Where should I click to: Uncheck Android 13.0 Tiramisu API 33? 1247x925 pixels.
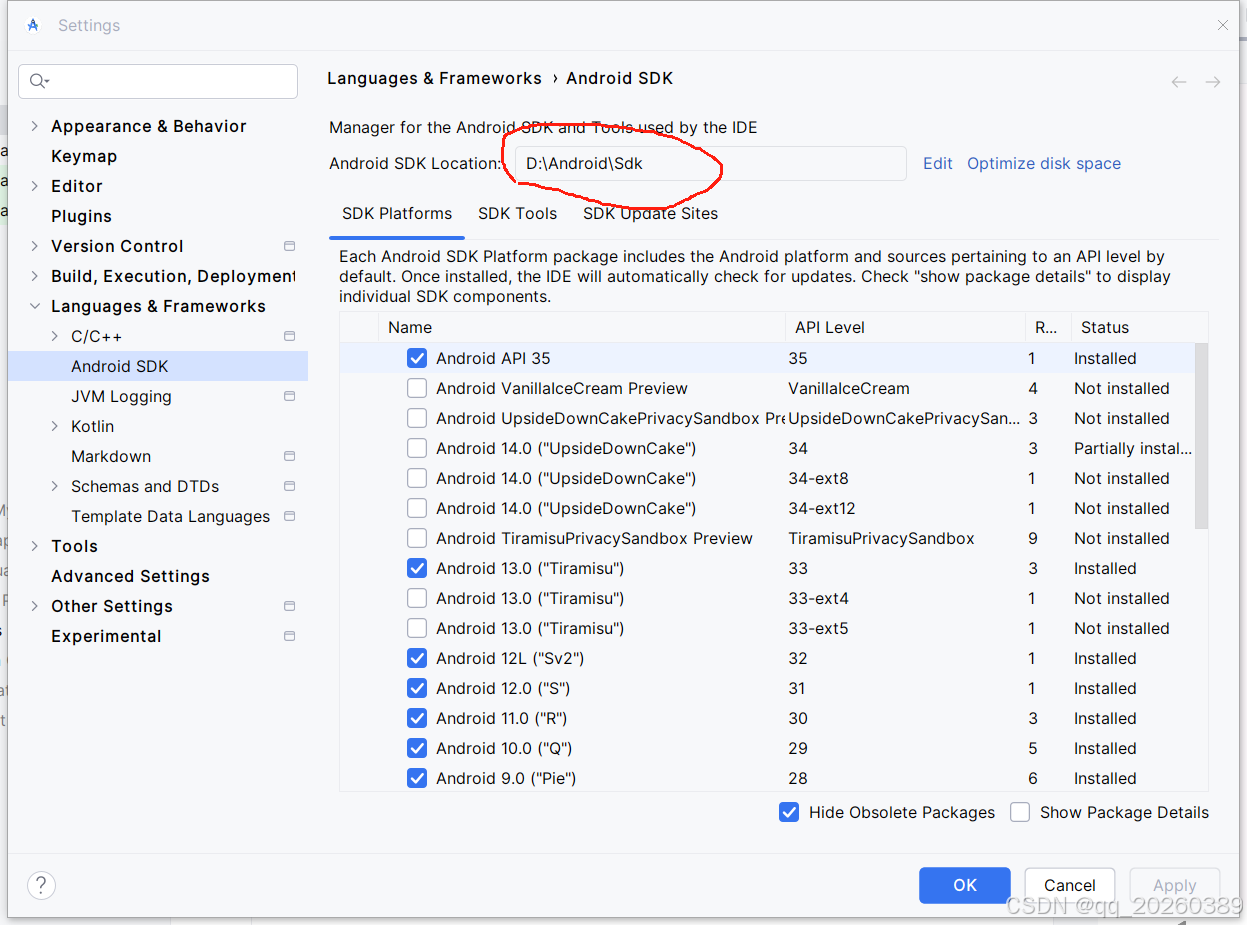(417, 568)
